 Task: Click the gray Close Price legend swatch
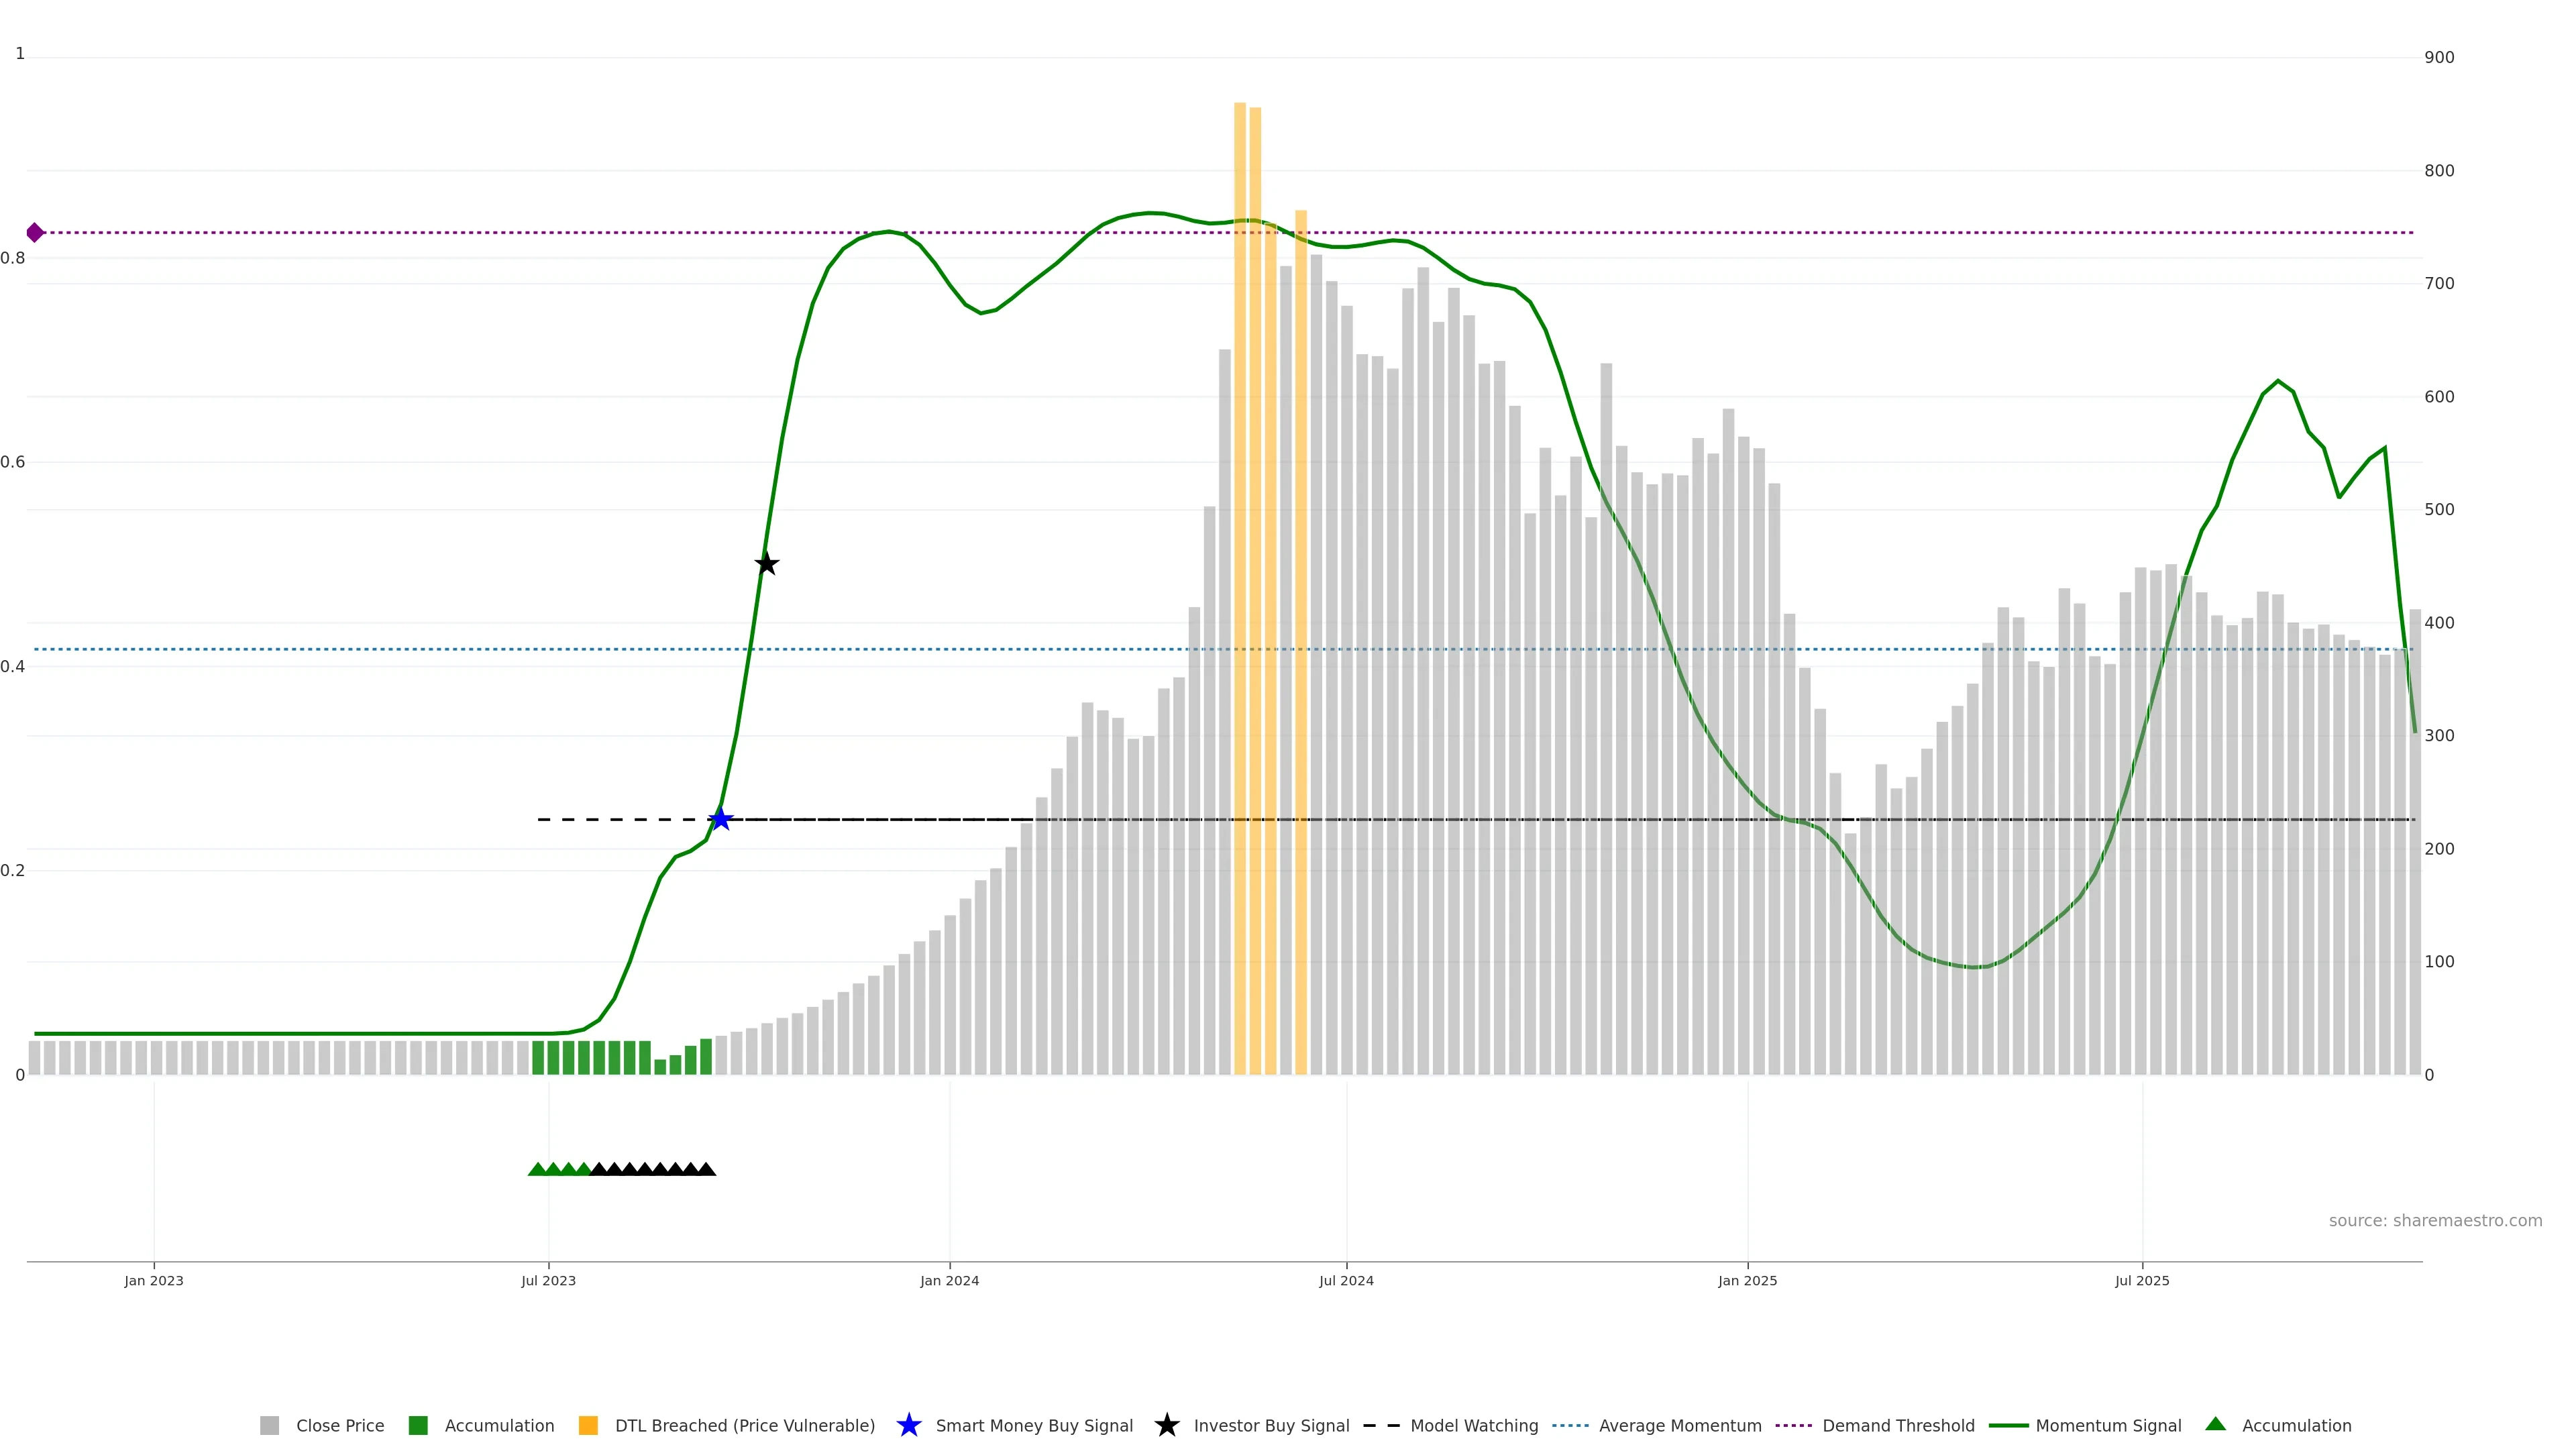[269, 1425]
